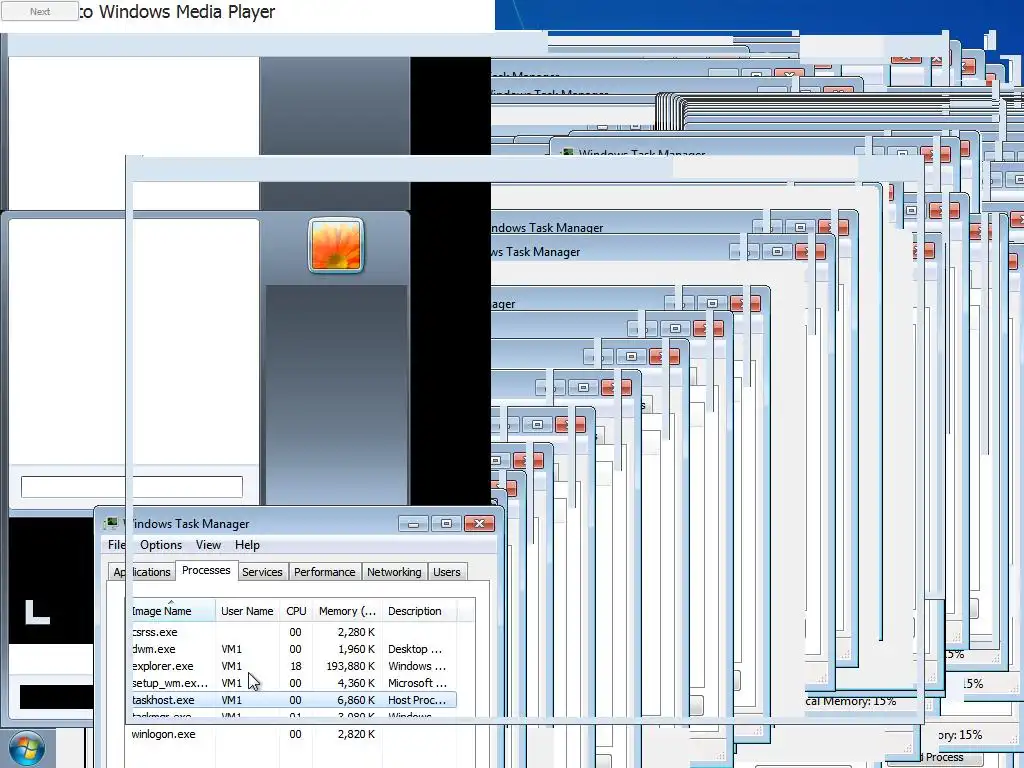Select the dwm.exe process
This screenshot has height=768, width=1024.
click(292, 649)
